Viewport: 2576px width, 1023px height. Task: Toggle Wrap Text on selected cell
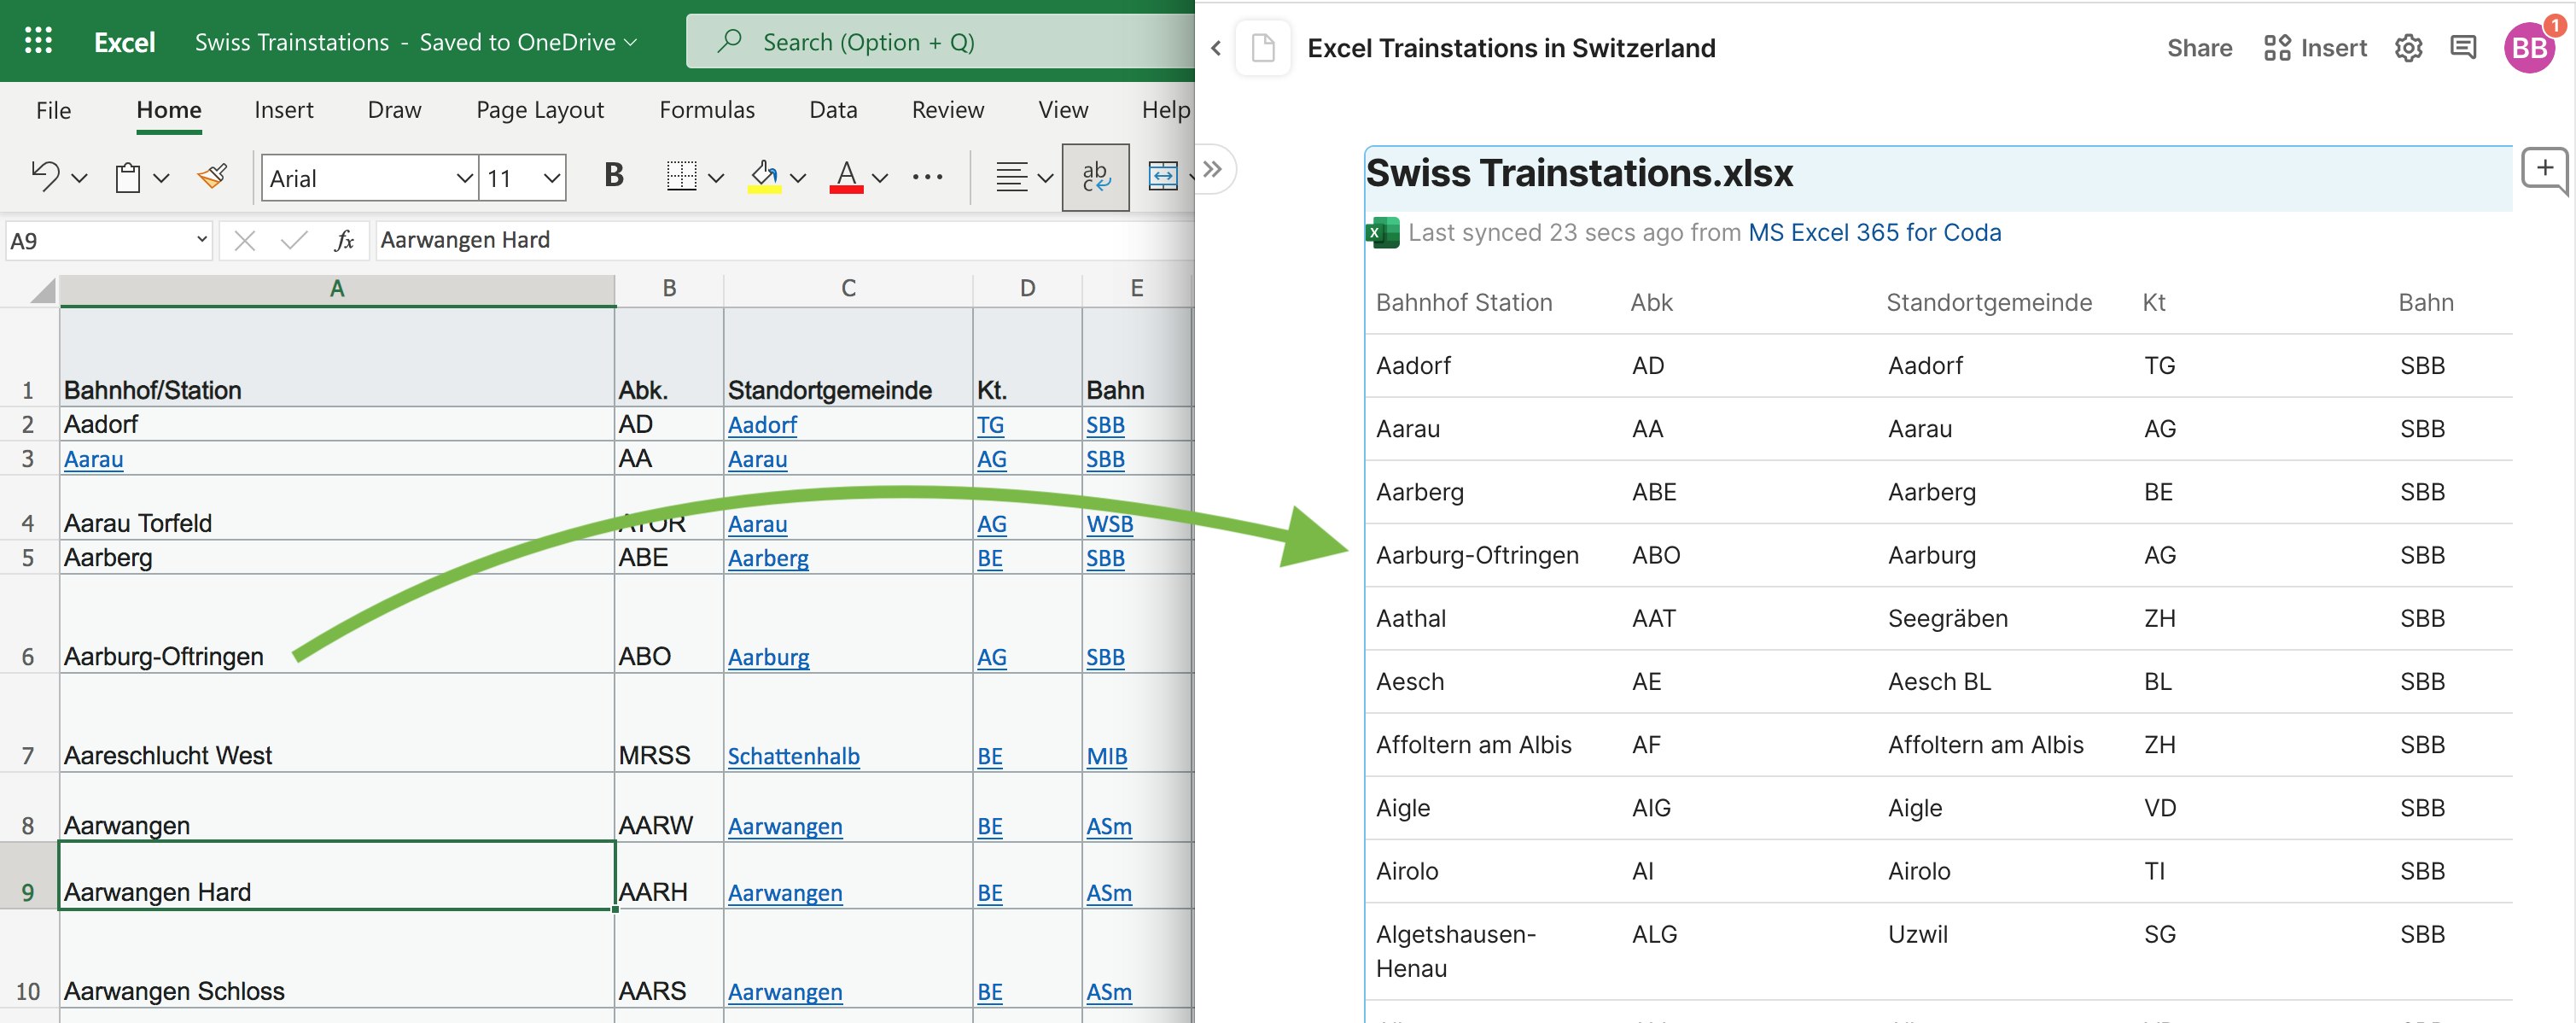tap(1095, 177)
